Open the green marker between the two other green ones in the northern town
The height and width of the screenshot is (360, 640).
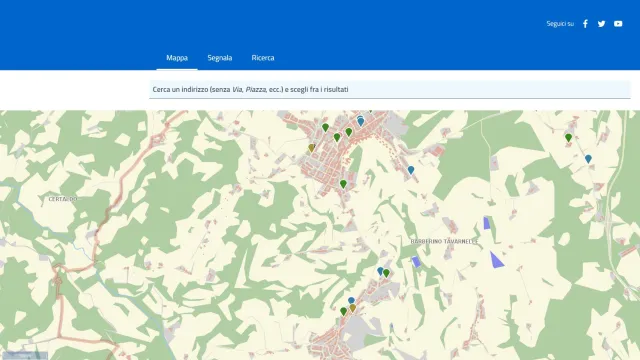(x=337, y=138)
